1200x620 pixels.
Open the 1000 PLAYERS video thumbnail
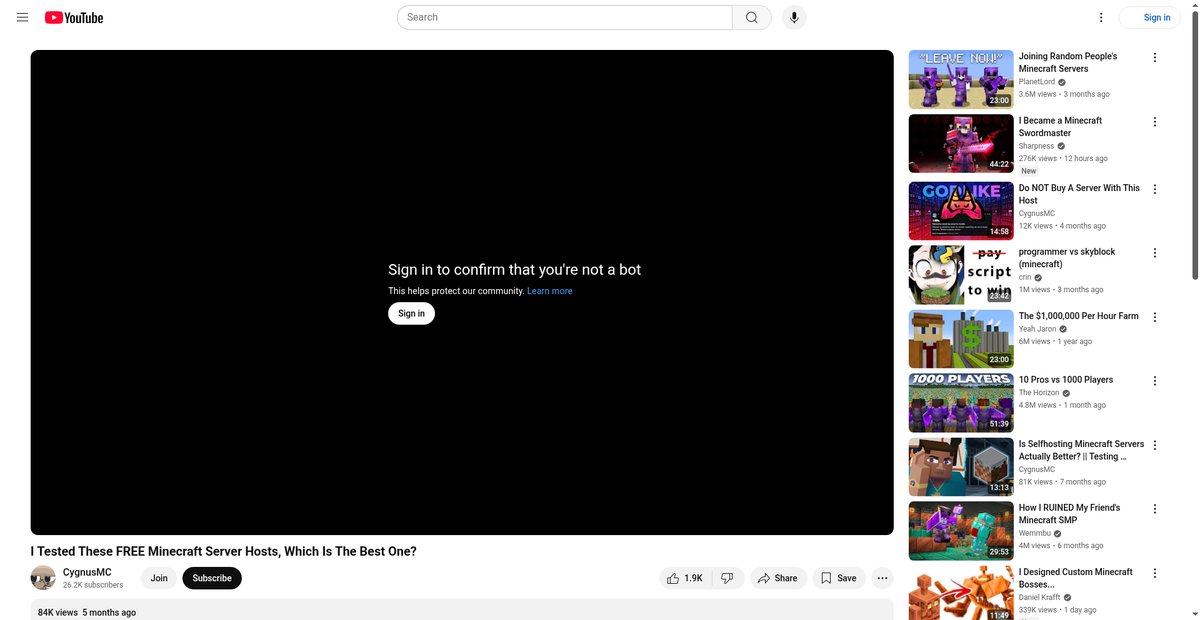click(x=961, y=402)
